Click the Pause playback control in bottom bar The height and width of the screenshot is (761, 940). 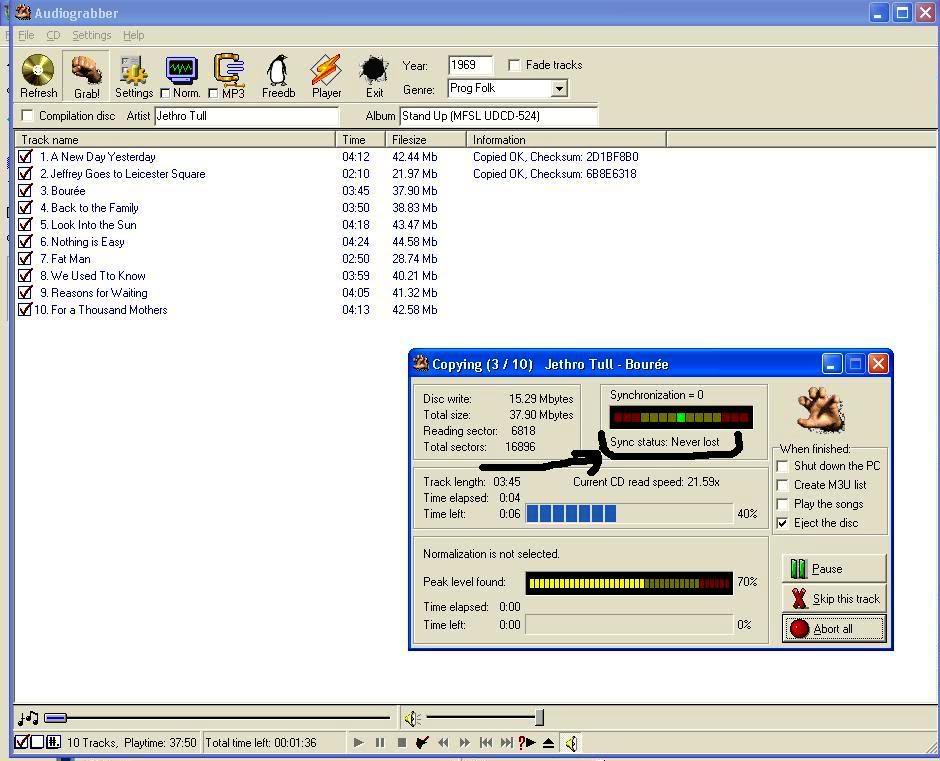coord(379,742)
